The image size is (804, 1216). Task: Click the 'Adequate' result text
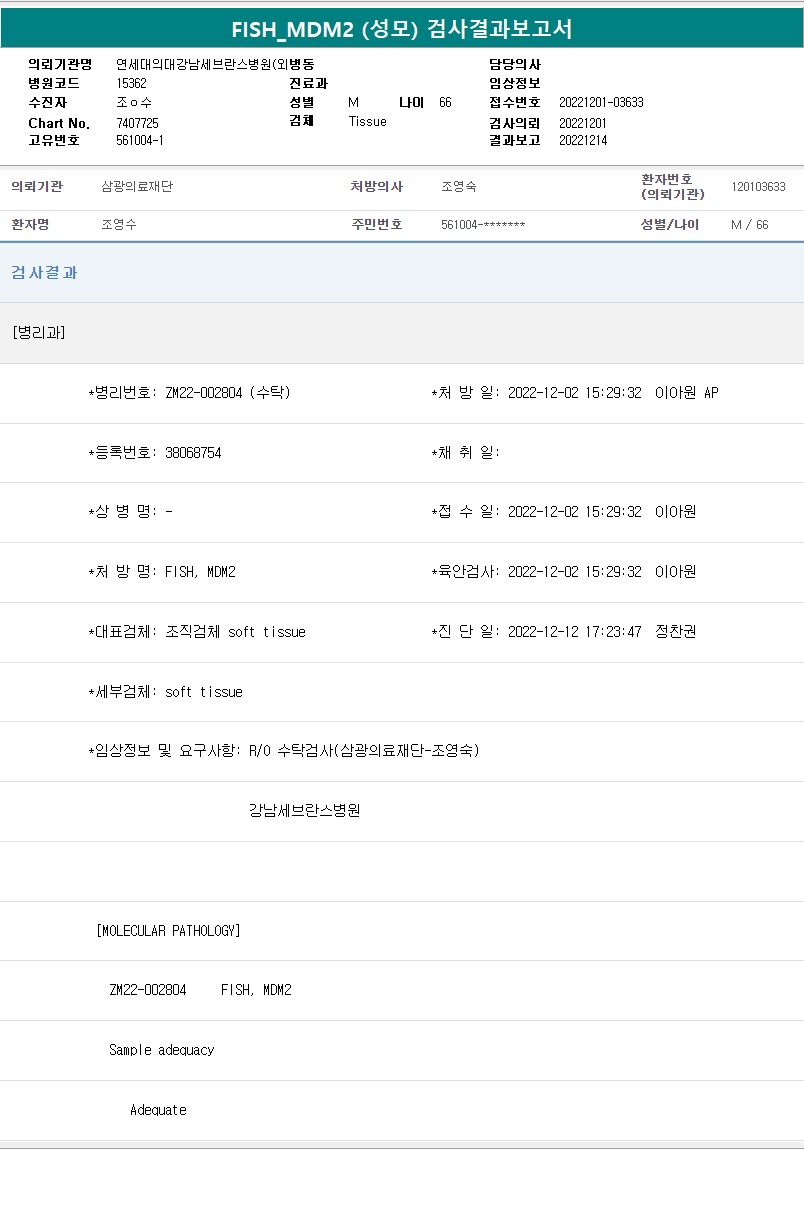point(158,1110)
